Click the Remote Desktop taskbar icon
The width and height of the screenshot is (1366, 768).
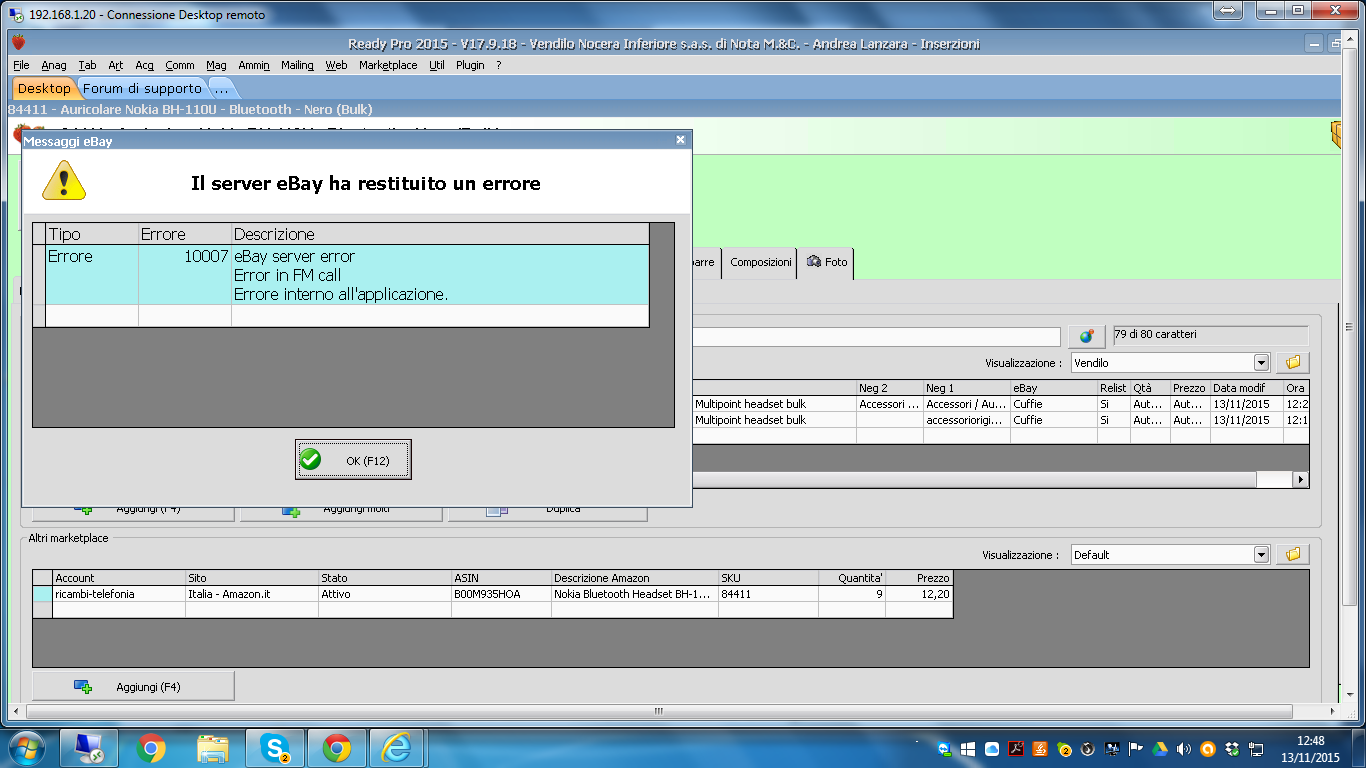91,748
